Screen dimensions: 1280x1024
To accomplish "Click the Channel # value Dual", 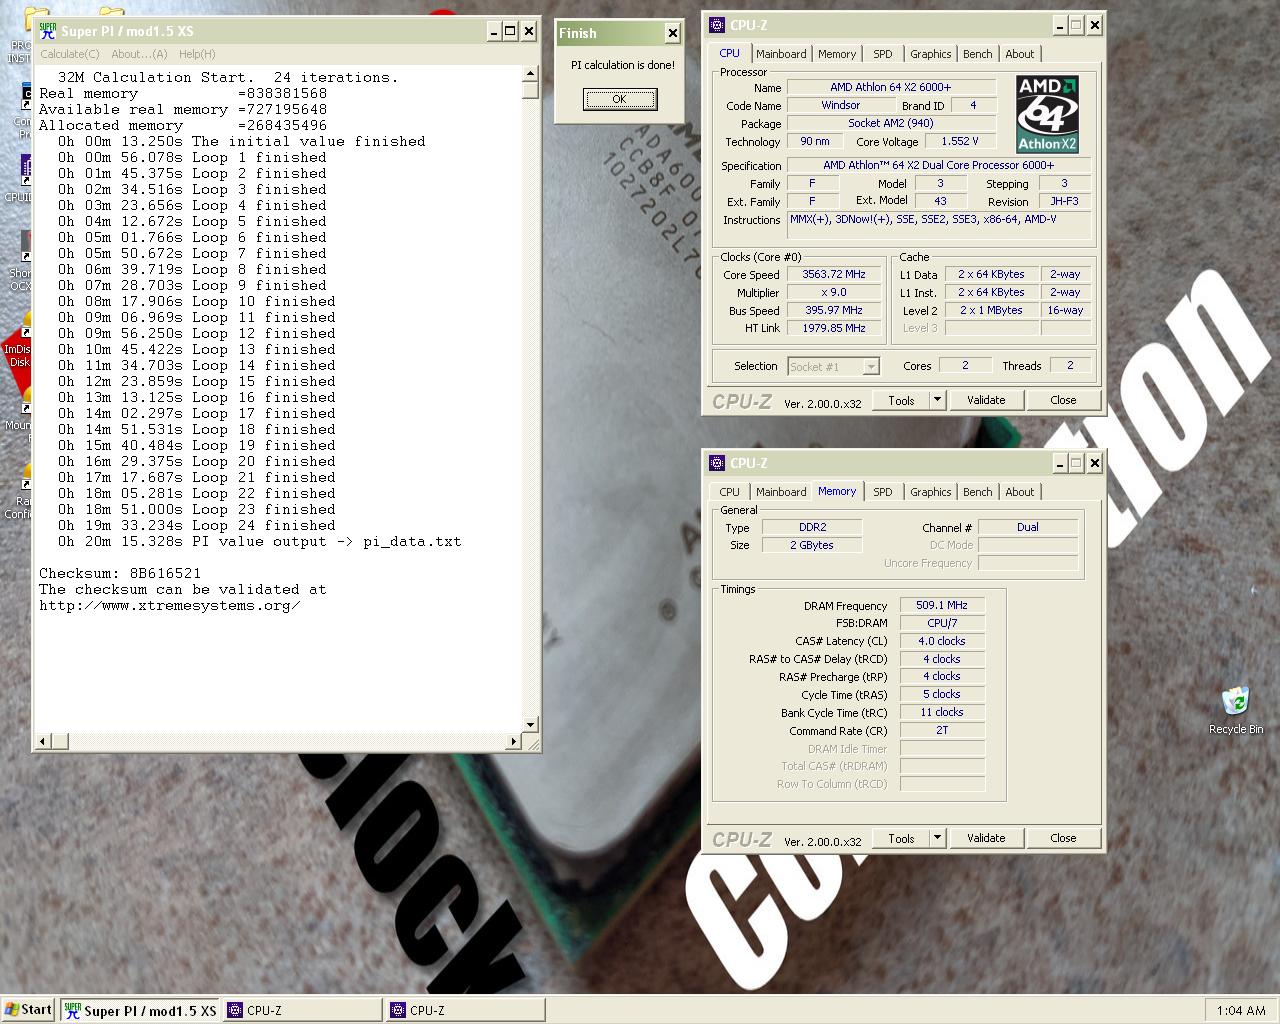I will [x=1028, y=528].
